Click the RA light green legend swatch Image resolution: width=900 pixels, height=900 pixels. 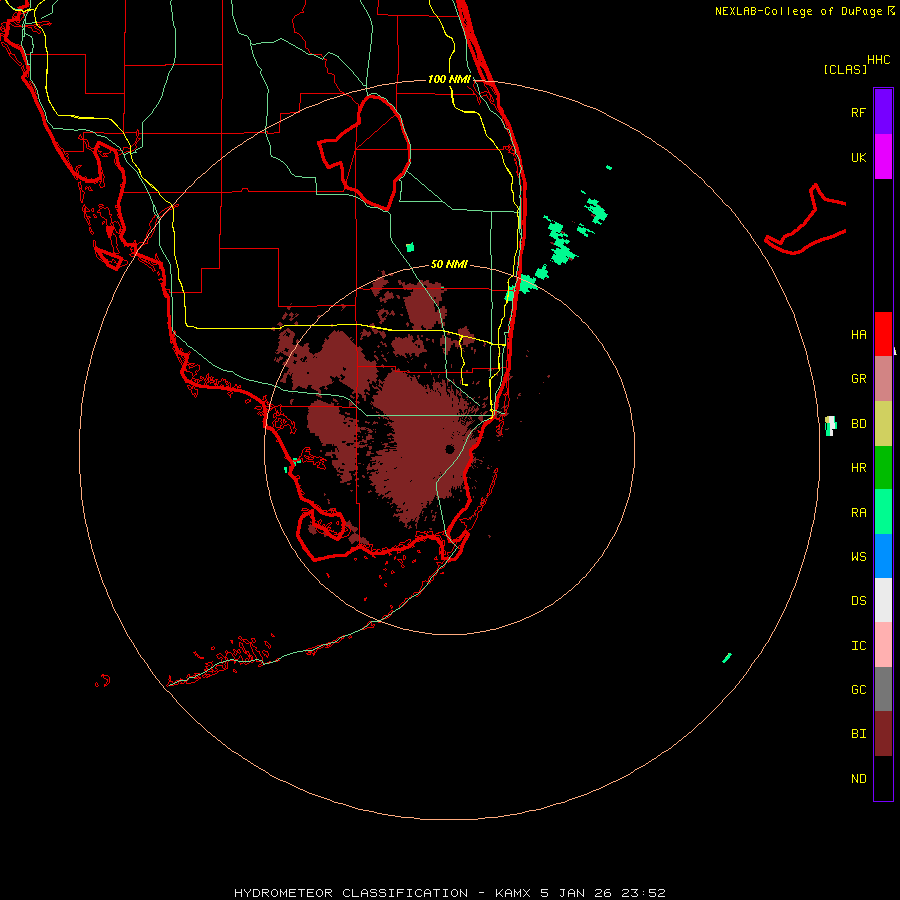click(x=883, y=512)
